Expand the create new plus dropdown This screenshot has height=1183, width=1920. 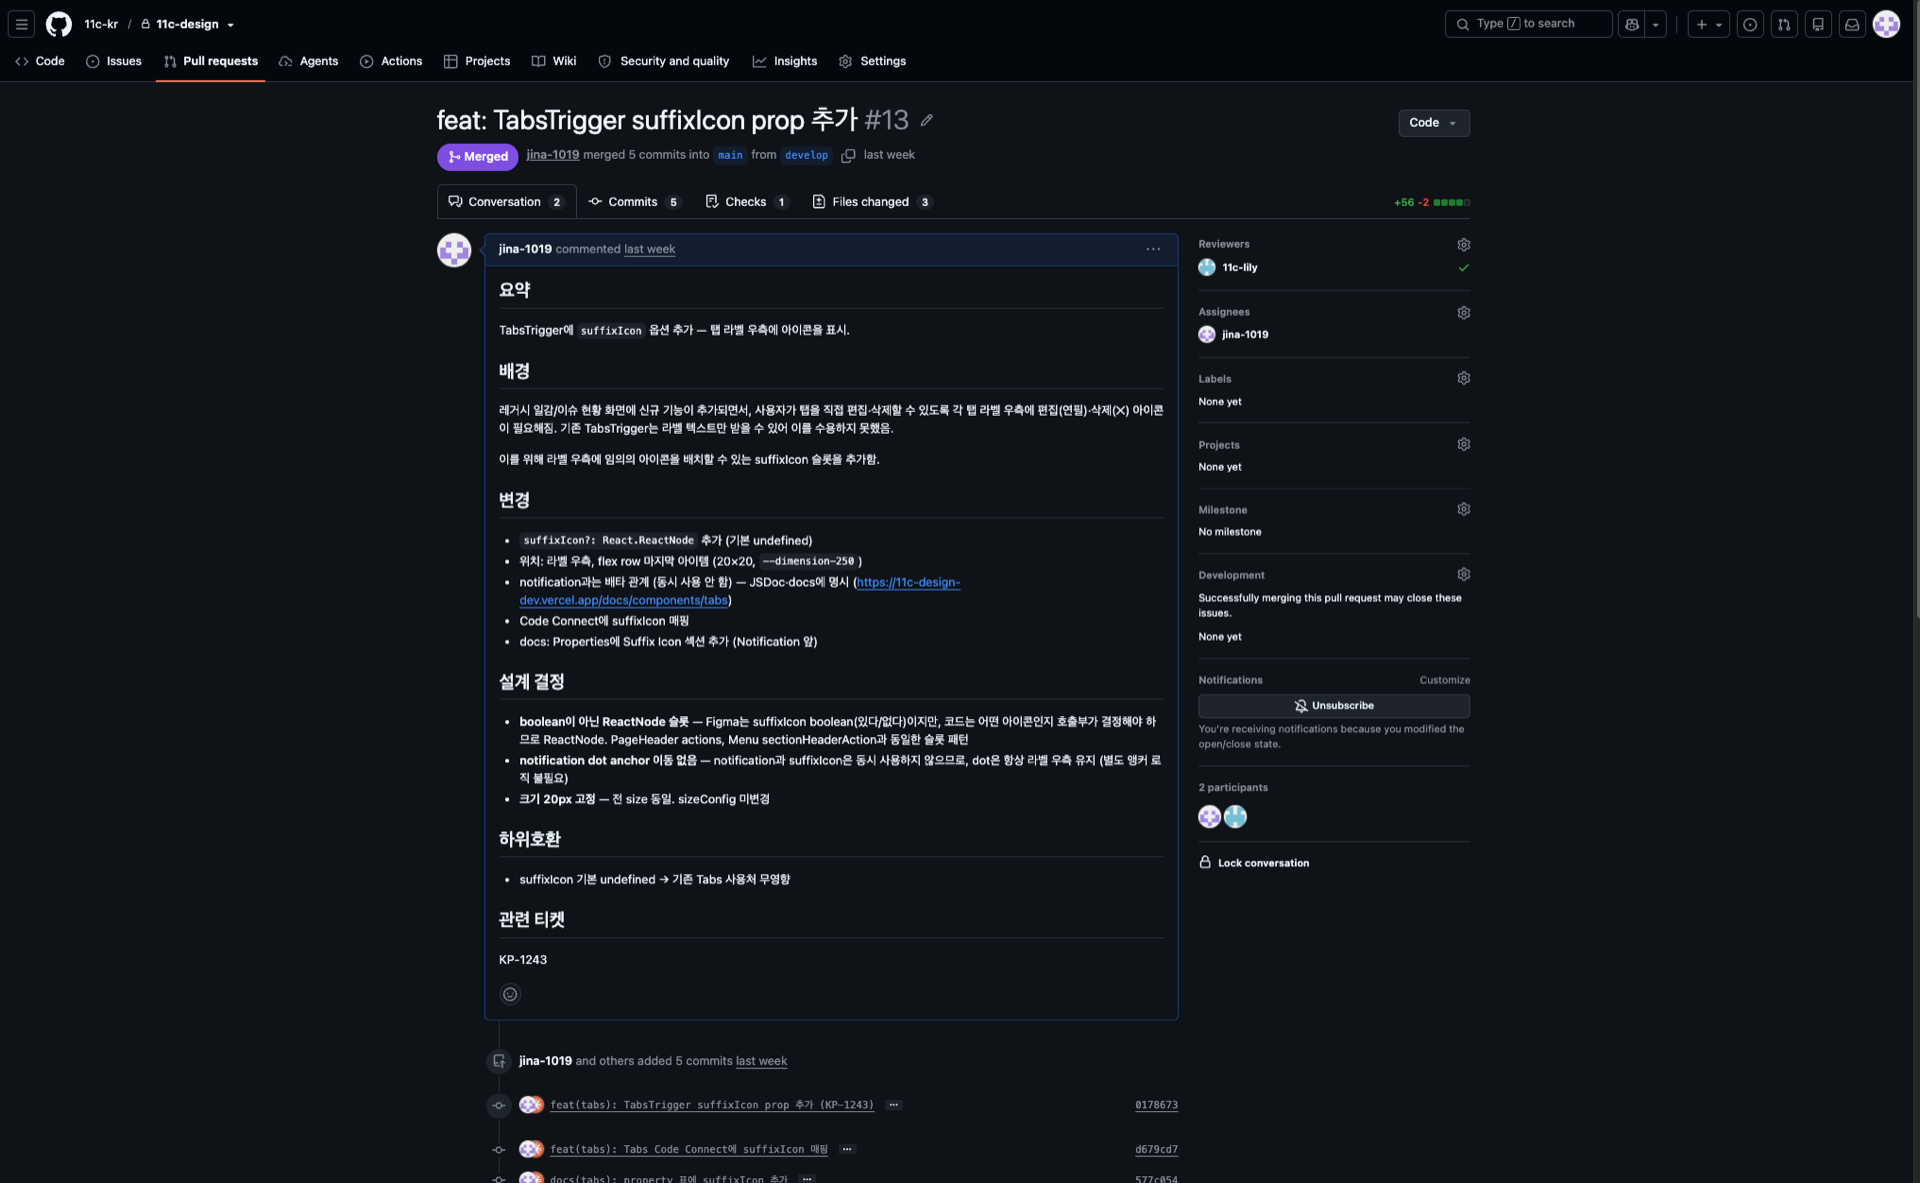(x=1708, y=24)
